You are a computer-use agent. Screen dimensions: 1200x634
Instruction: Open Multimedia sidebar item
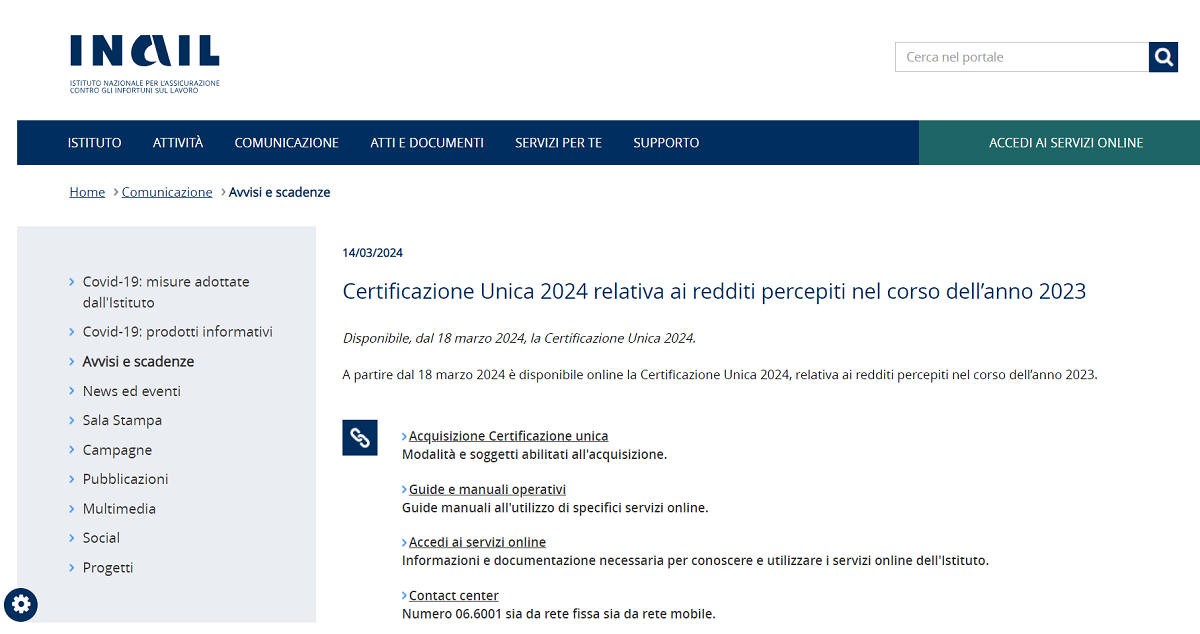pyautogui.click(x=119, y=509)
